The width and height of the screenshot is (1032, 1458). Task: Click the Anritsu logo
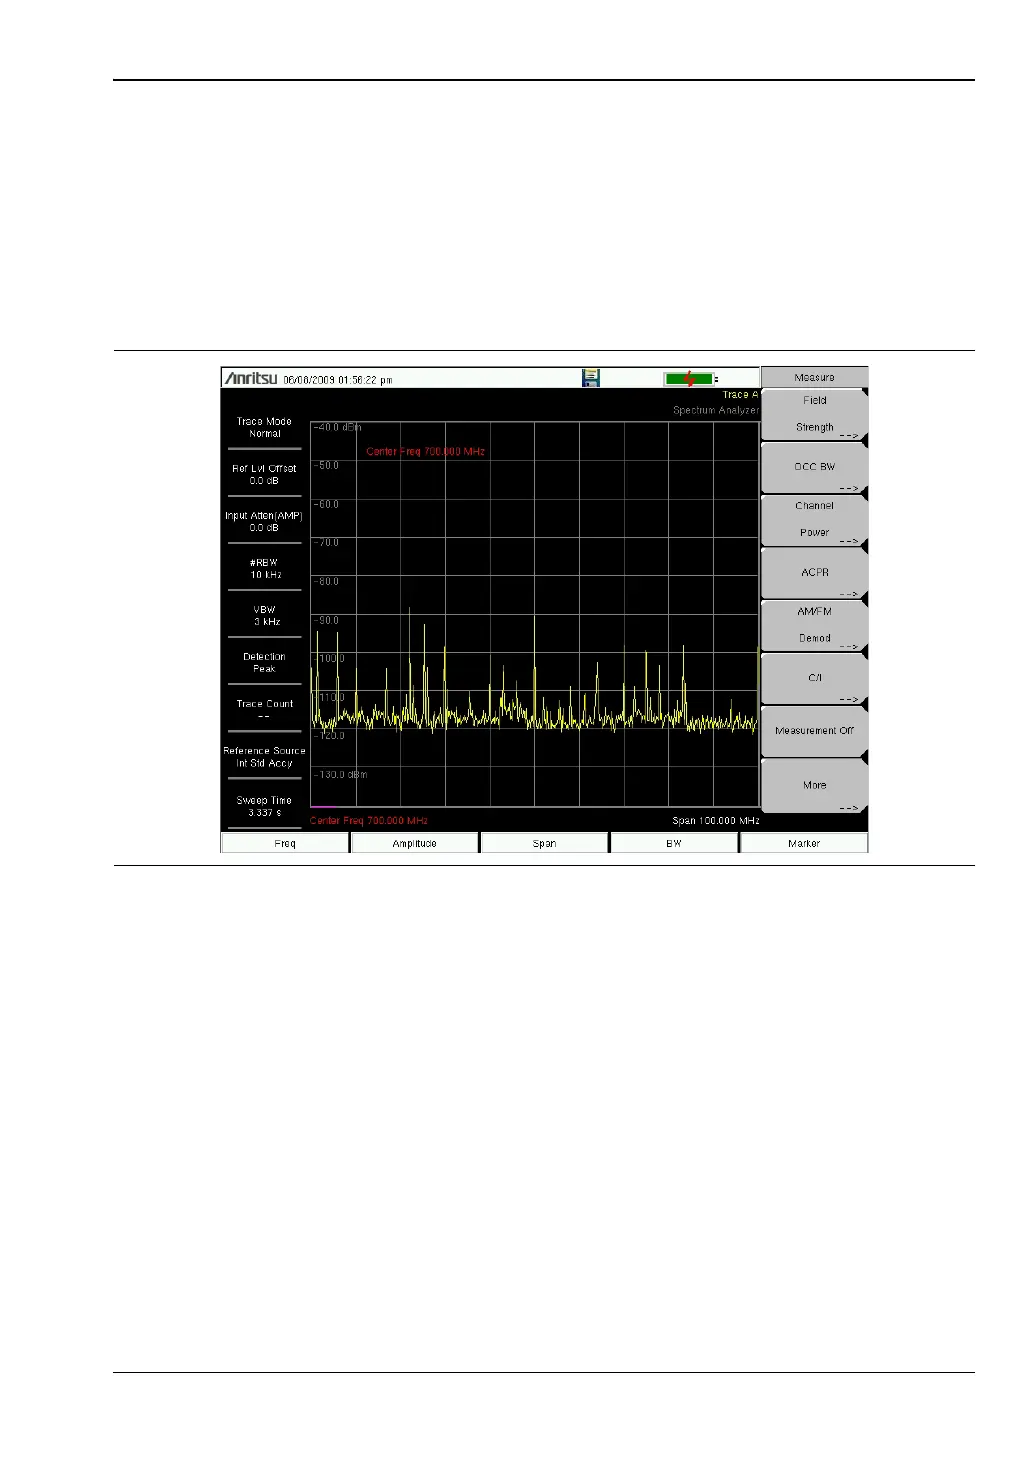pos(251,378)
